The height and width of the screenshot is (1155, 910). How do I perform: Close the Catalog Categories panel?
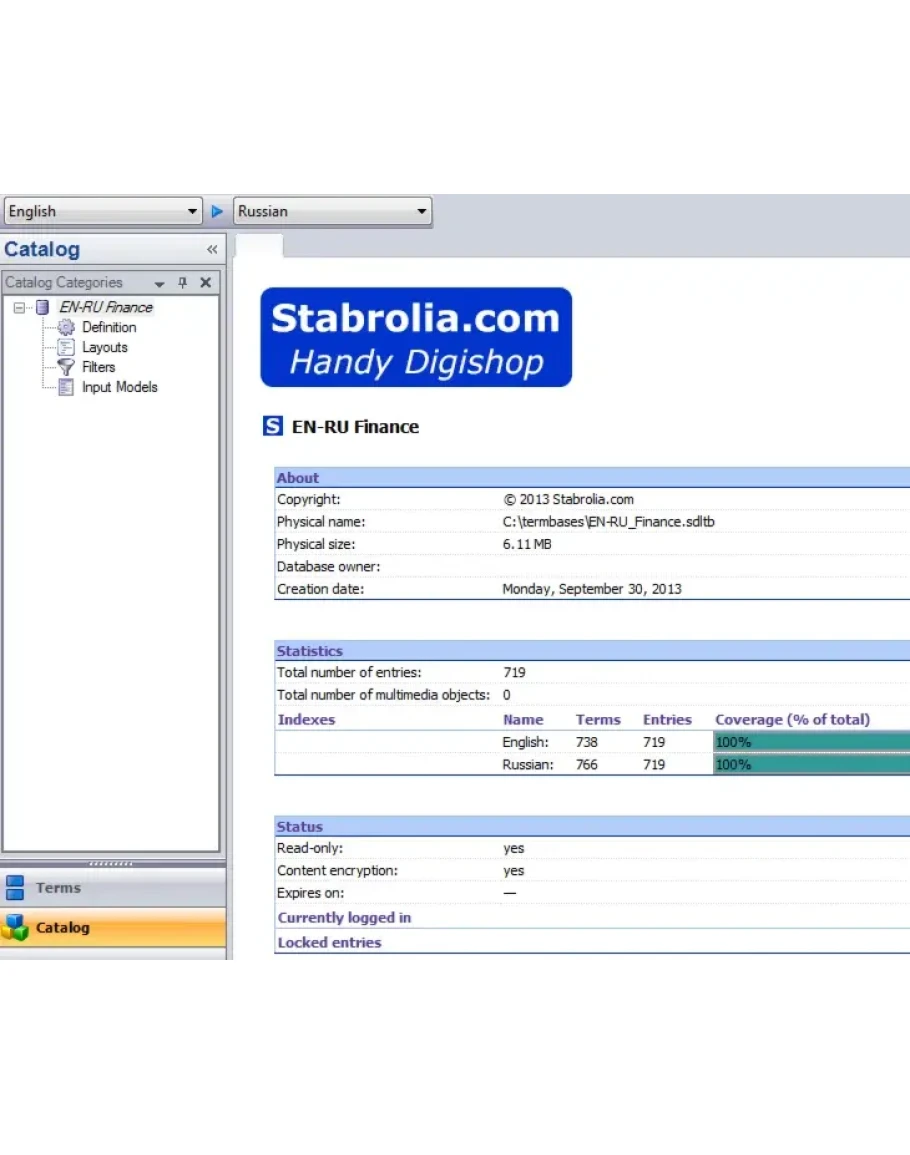205,283
